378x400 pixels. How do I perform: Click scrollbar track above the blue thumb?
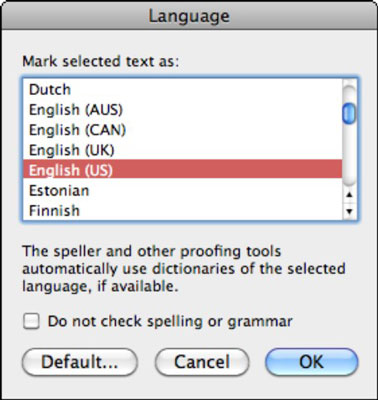point(349,93)
